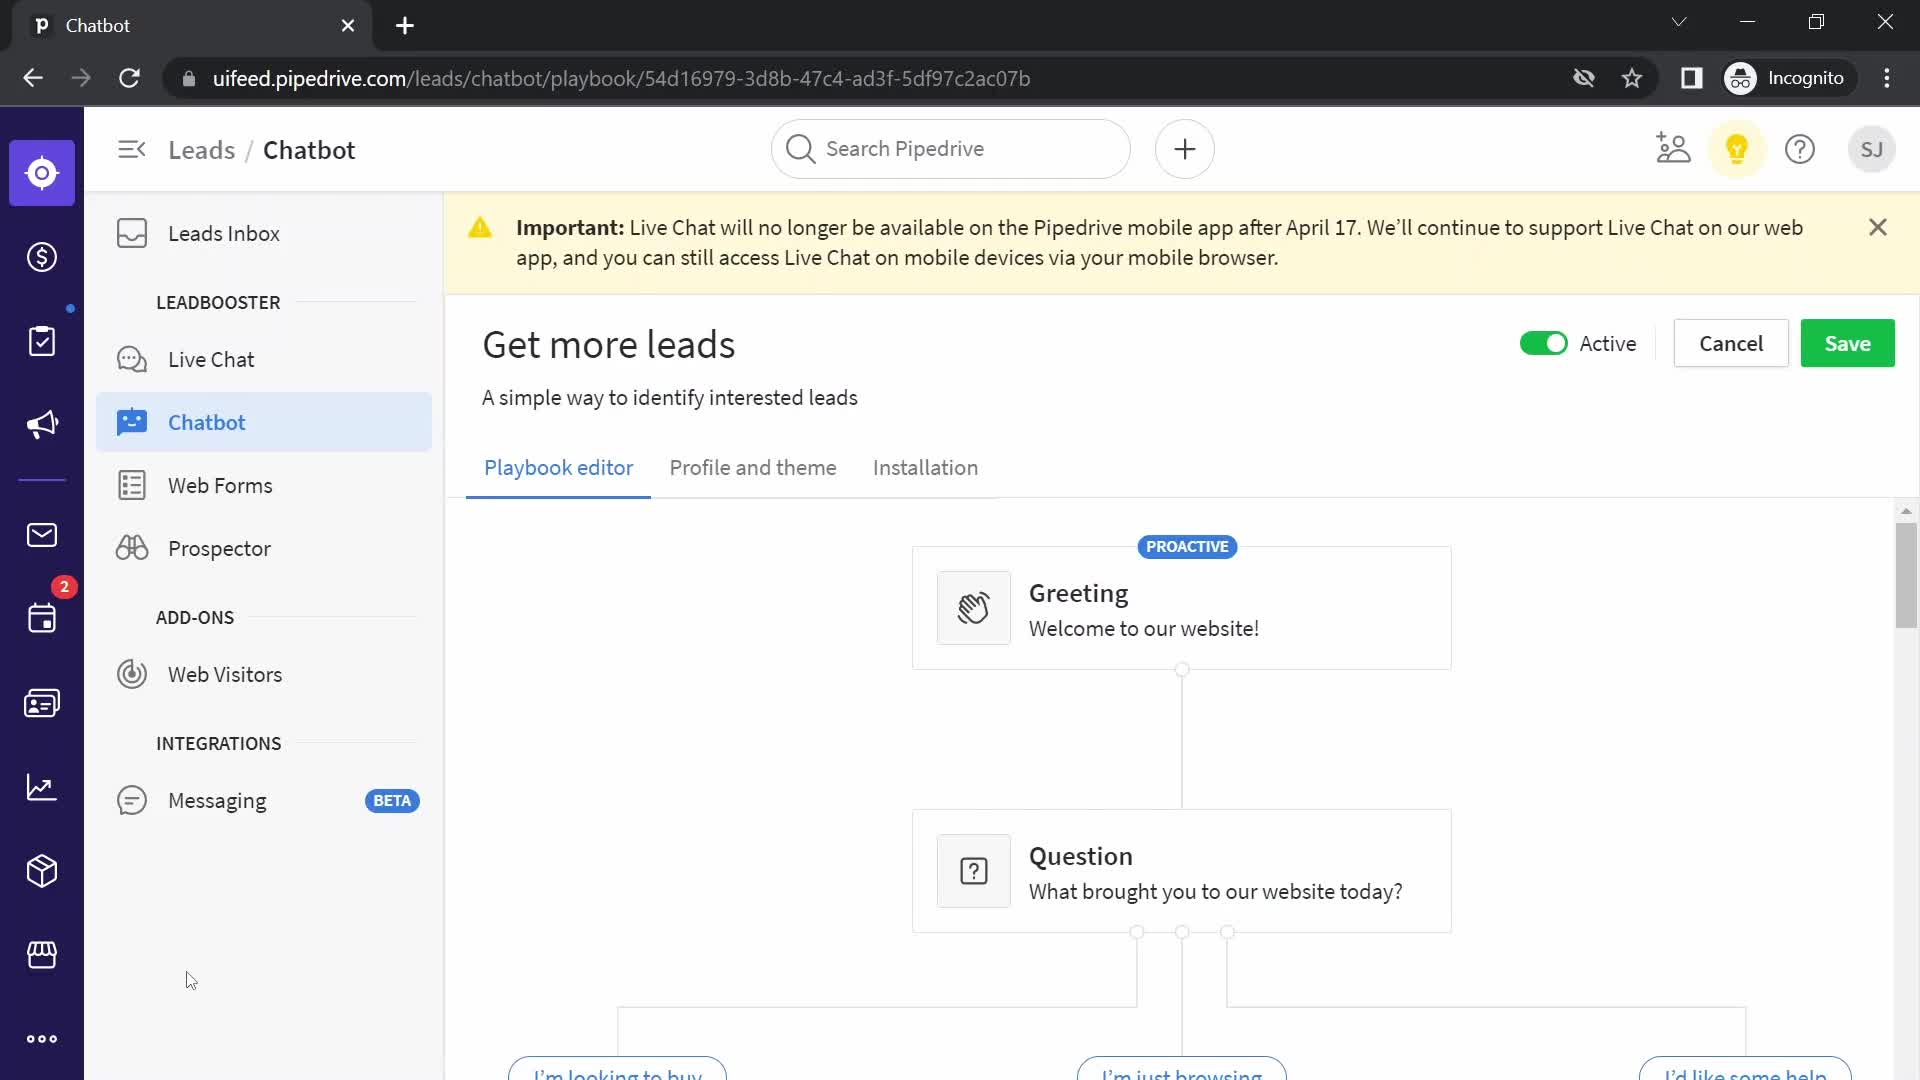1920x1080 pixels.
Task: Click the Cancel button
Action: (x=1731, y=343)
